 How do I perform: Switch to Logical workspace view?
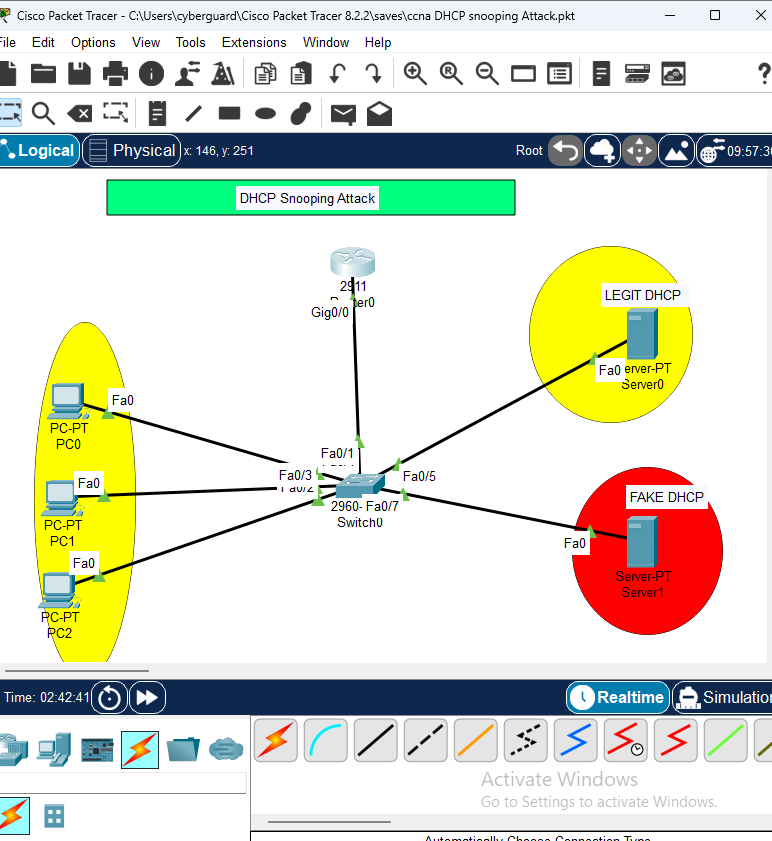point(39,151)
